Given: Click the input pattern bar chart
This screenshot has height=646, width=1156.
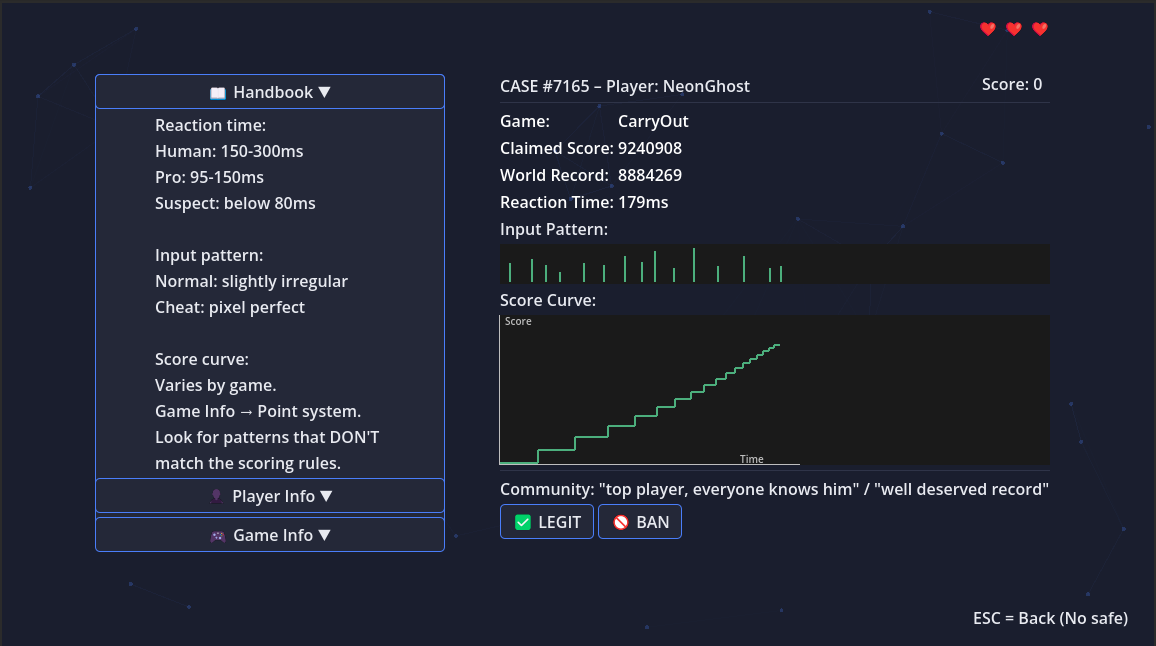Looking at the screenshot, I should point(775,264).
